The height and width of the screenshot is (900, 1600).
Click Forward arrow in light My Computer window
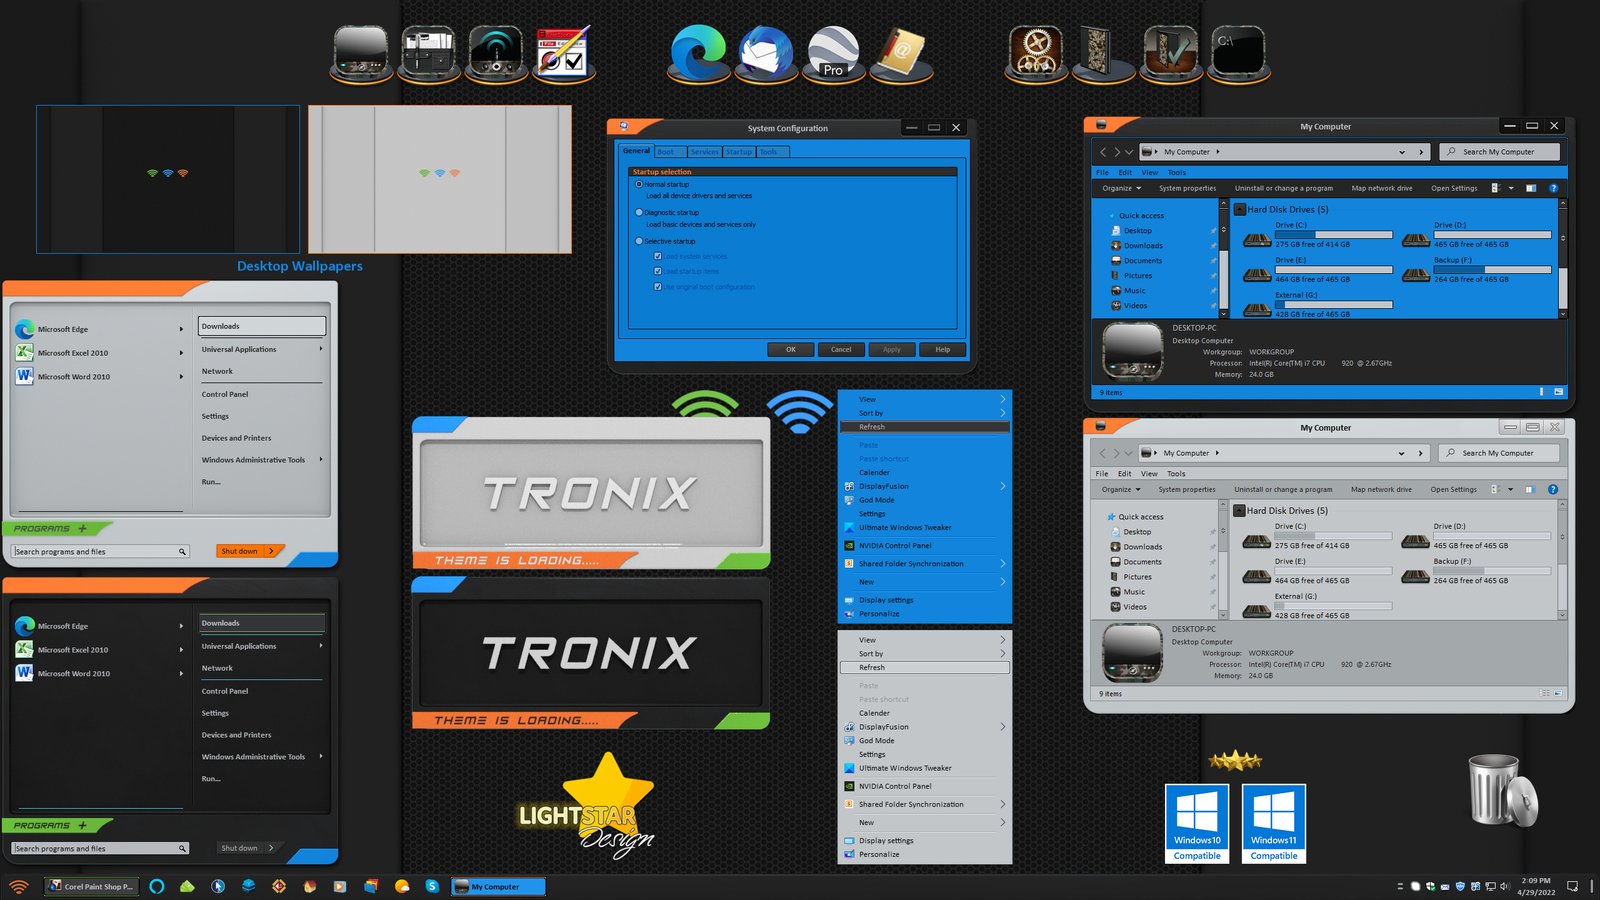[1116, 453]
